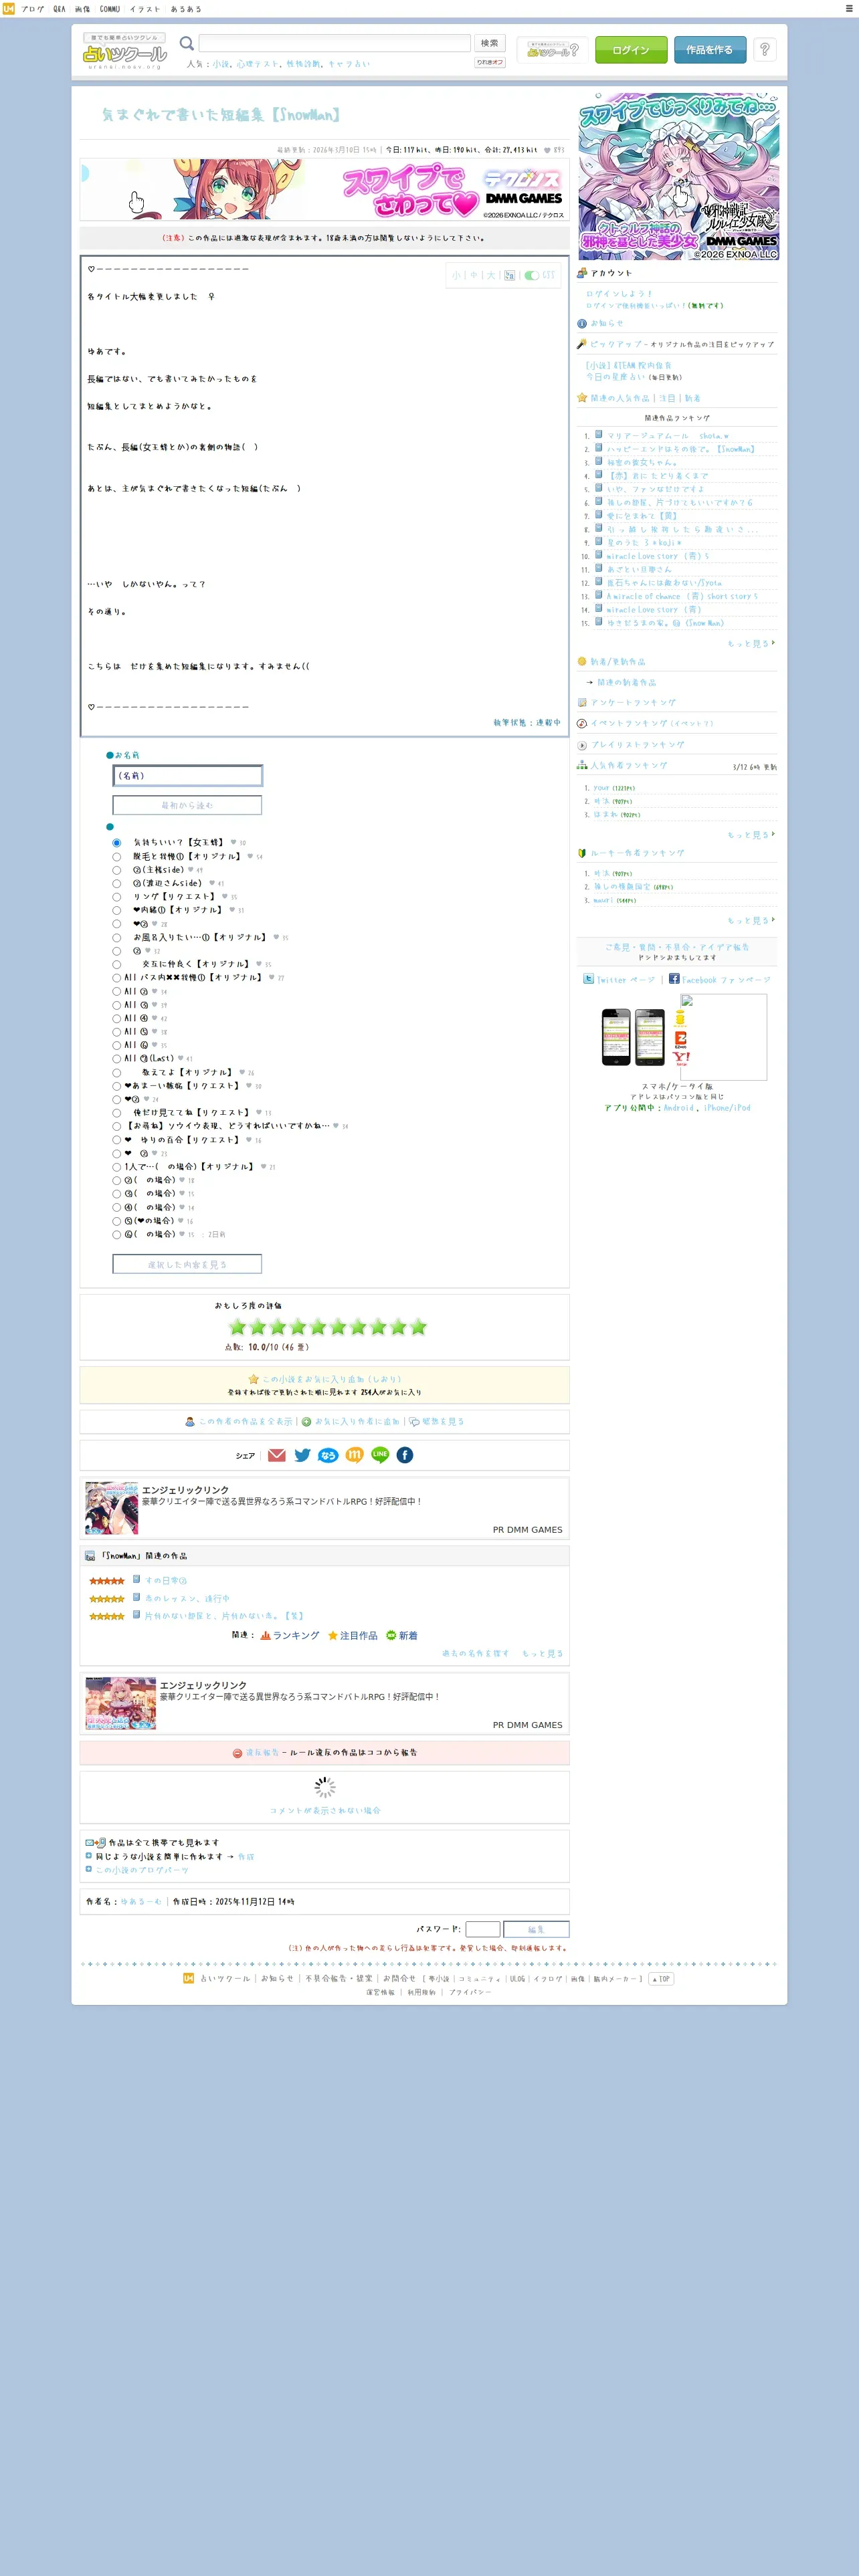Click the speech bubble 感想を見る icon
The width and height of the screenshot is (859, 2576).
coord(414,1421)
